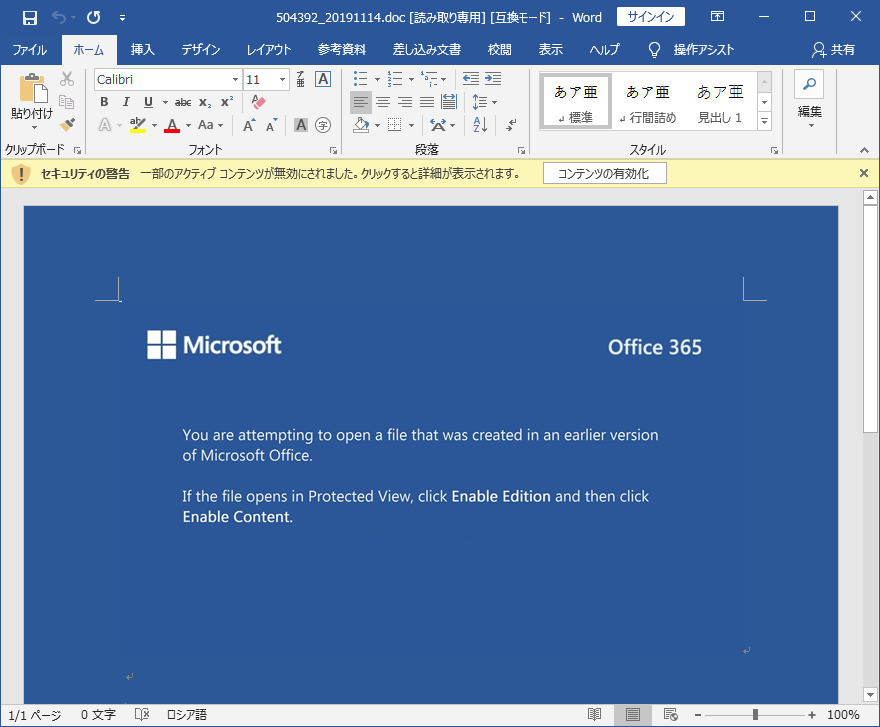The height and width of the screenshot is (727, 880).
Task: Click the サインイン sign-in button
Action: [652, 17]
